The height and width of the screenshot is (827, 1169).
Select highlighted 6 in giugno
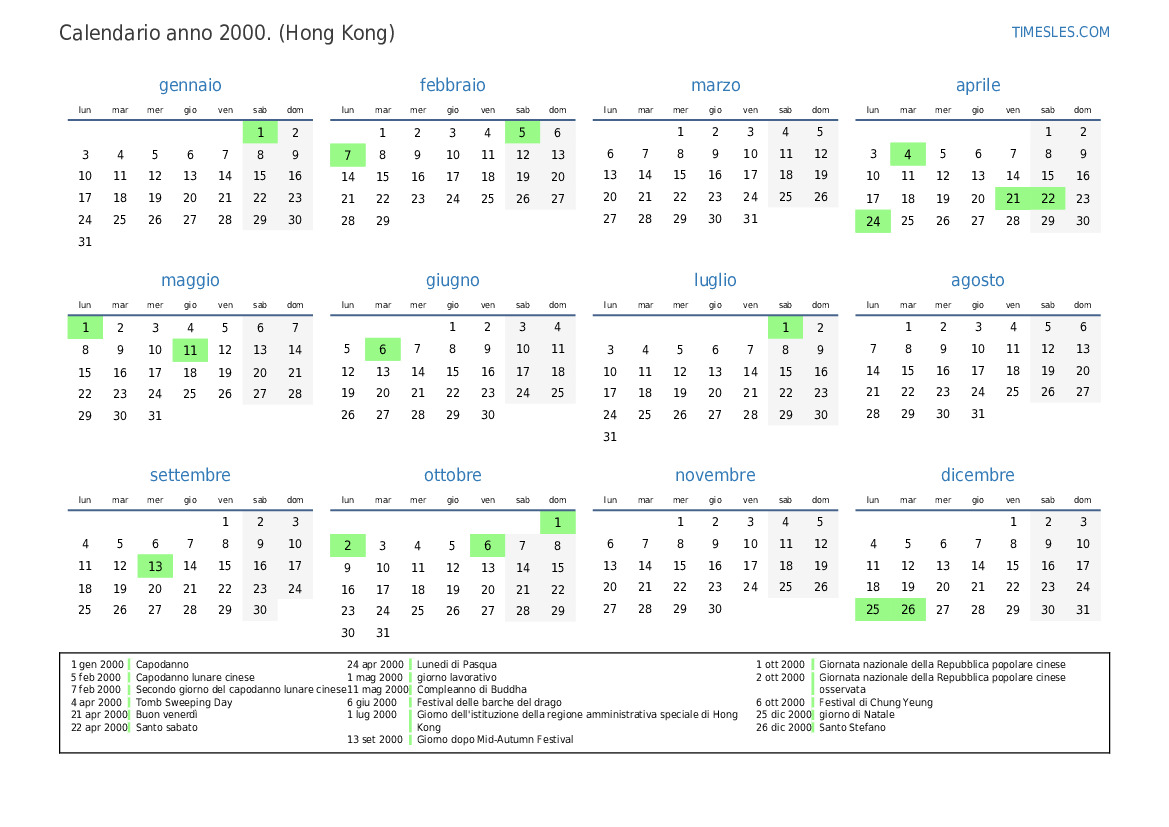tap(382, 350)
